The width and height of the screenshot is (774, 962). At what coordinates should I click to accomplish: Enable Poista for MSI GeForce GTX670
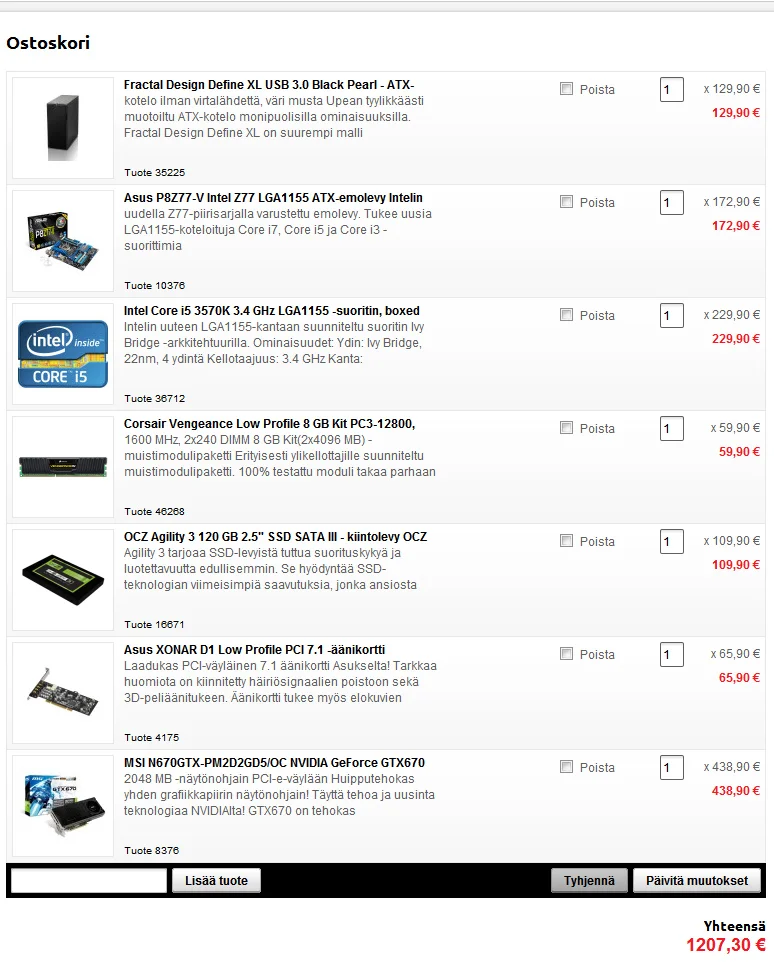coord(566,766)
